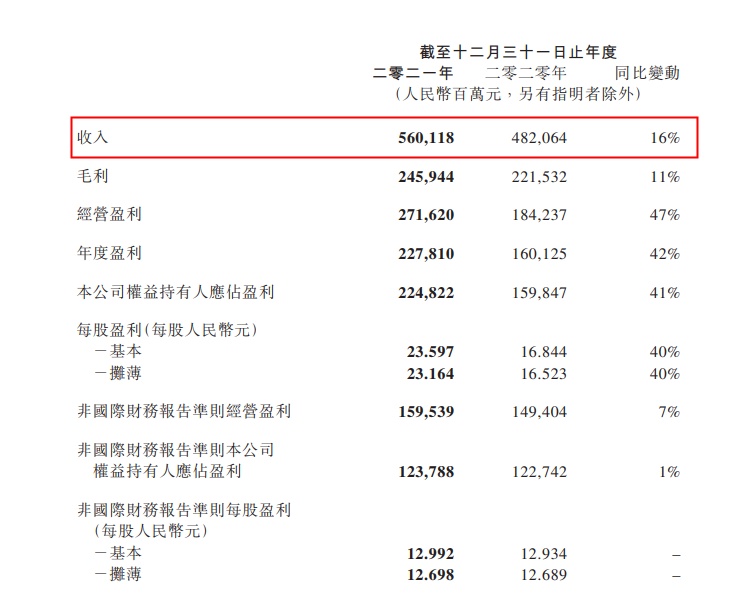Select annual profit value 160,125
The width and height of the screenshot is (745, 600).
[539, 254]
